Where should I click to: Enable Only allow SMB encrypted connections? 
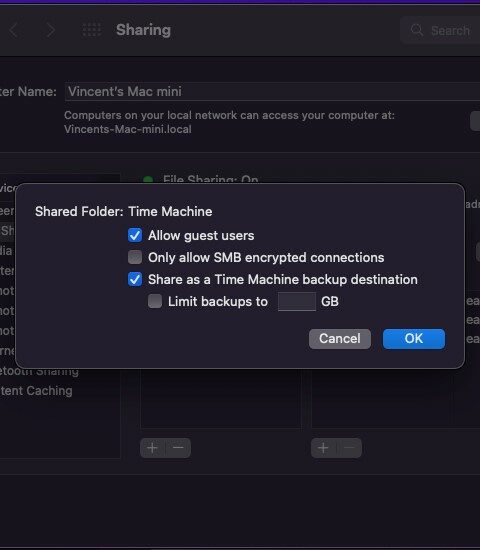click(135, 257)
